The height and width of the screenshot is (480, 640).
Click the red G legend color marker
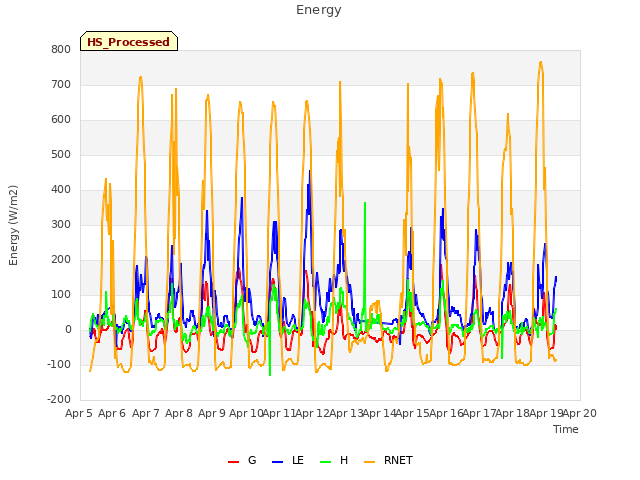click(233, 462)
